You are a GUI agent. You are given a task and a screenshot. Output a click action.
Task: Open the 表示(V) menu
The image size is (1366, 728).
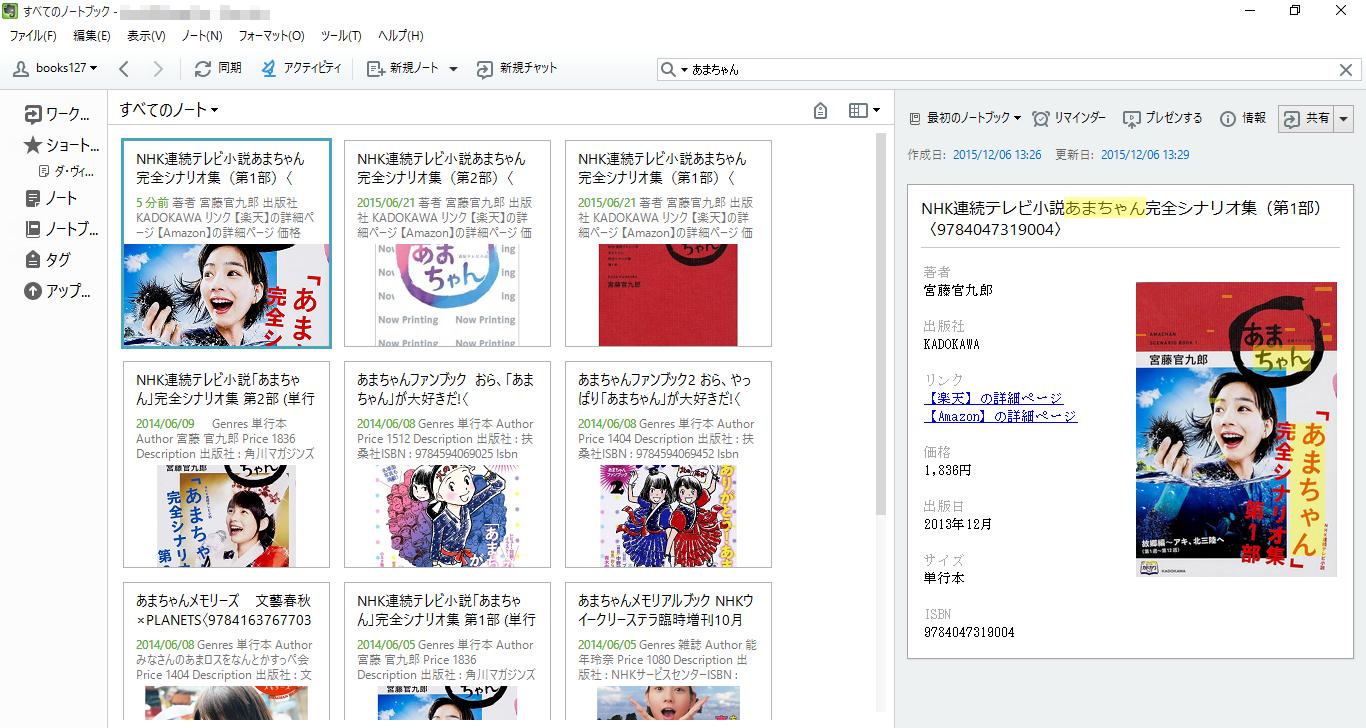[146, 36]
